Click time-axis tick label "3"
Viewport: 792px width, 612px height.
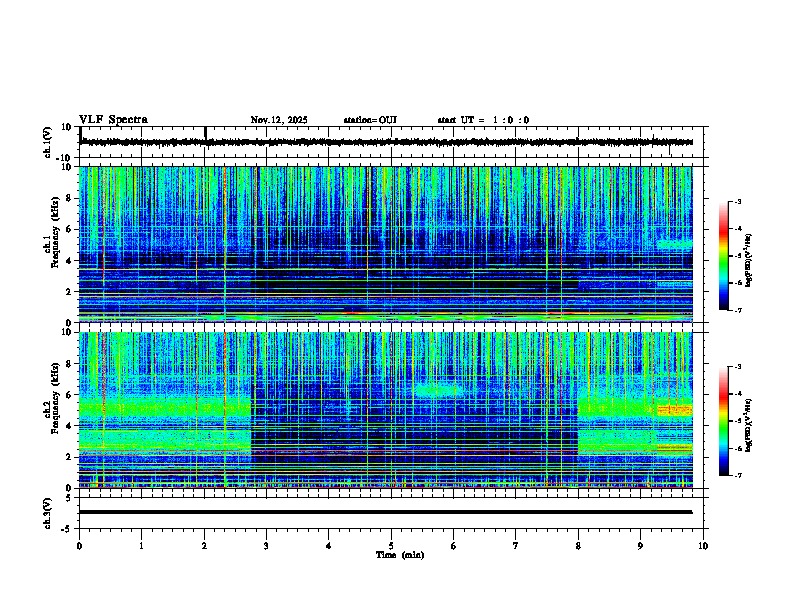[266, 546]
